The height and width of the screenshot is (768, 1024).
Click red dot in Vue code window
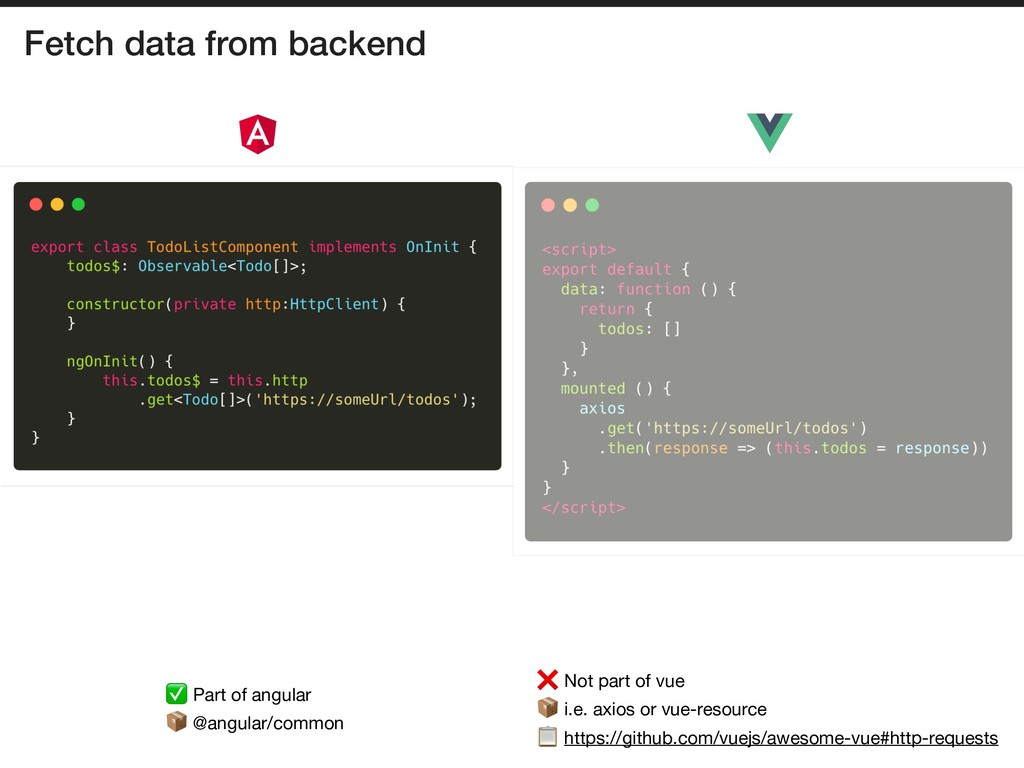click(548, 205)
